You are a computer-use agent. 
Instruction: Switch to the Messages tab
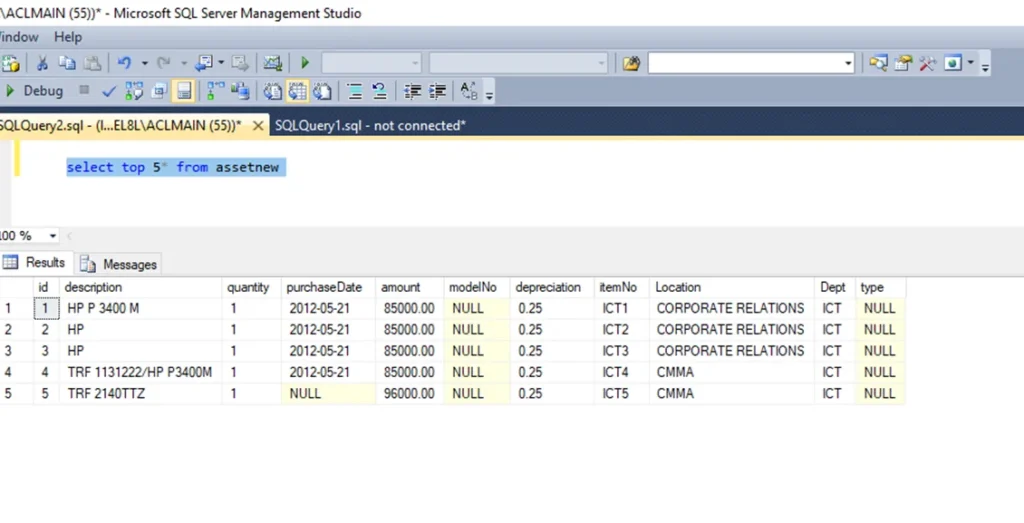pos(118,264)
